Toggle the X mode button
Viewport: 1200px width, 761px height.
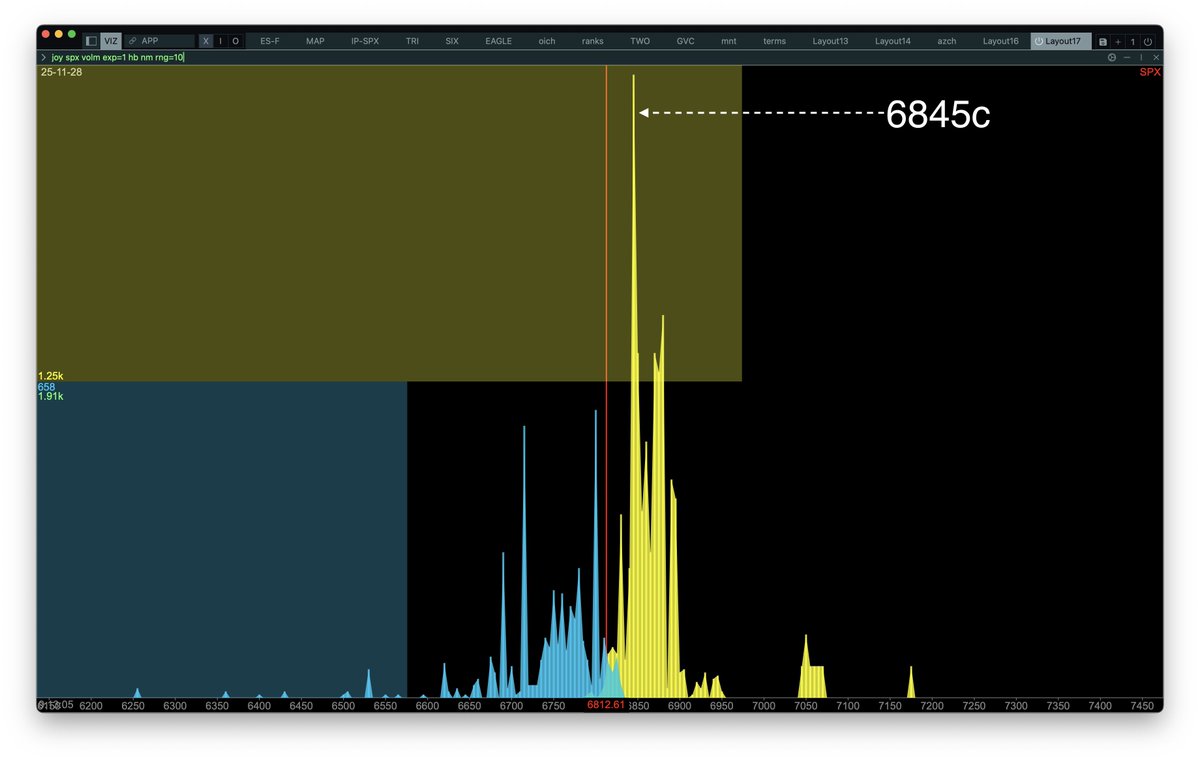click(x=205, y=41)
